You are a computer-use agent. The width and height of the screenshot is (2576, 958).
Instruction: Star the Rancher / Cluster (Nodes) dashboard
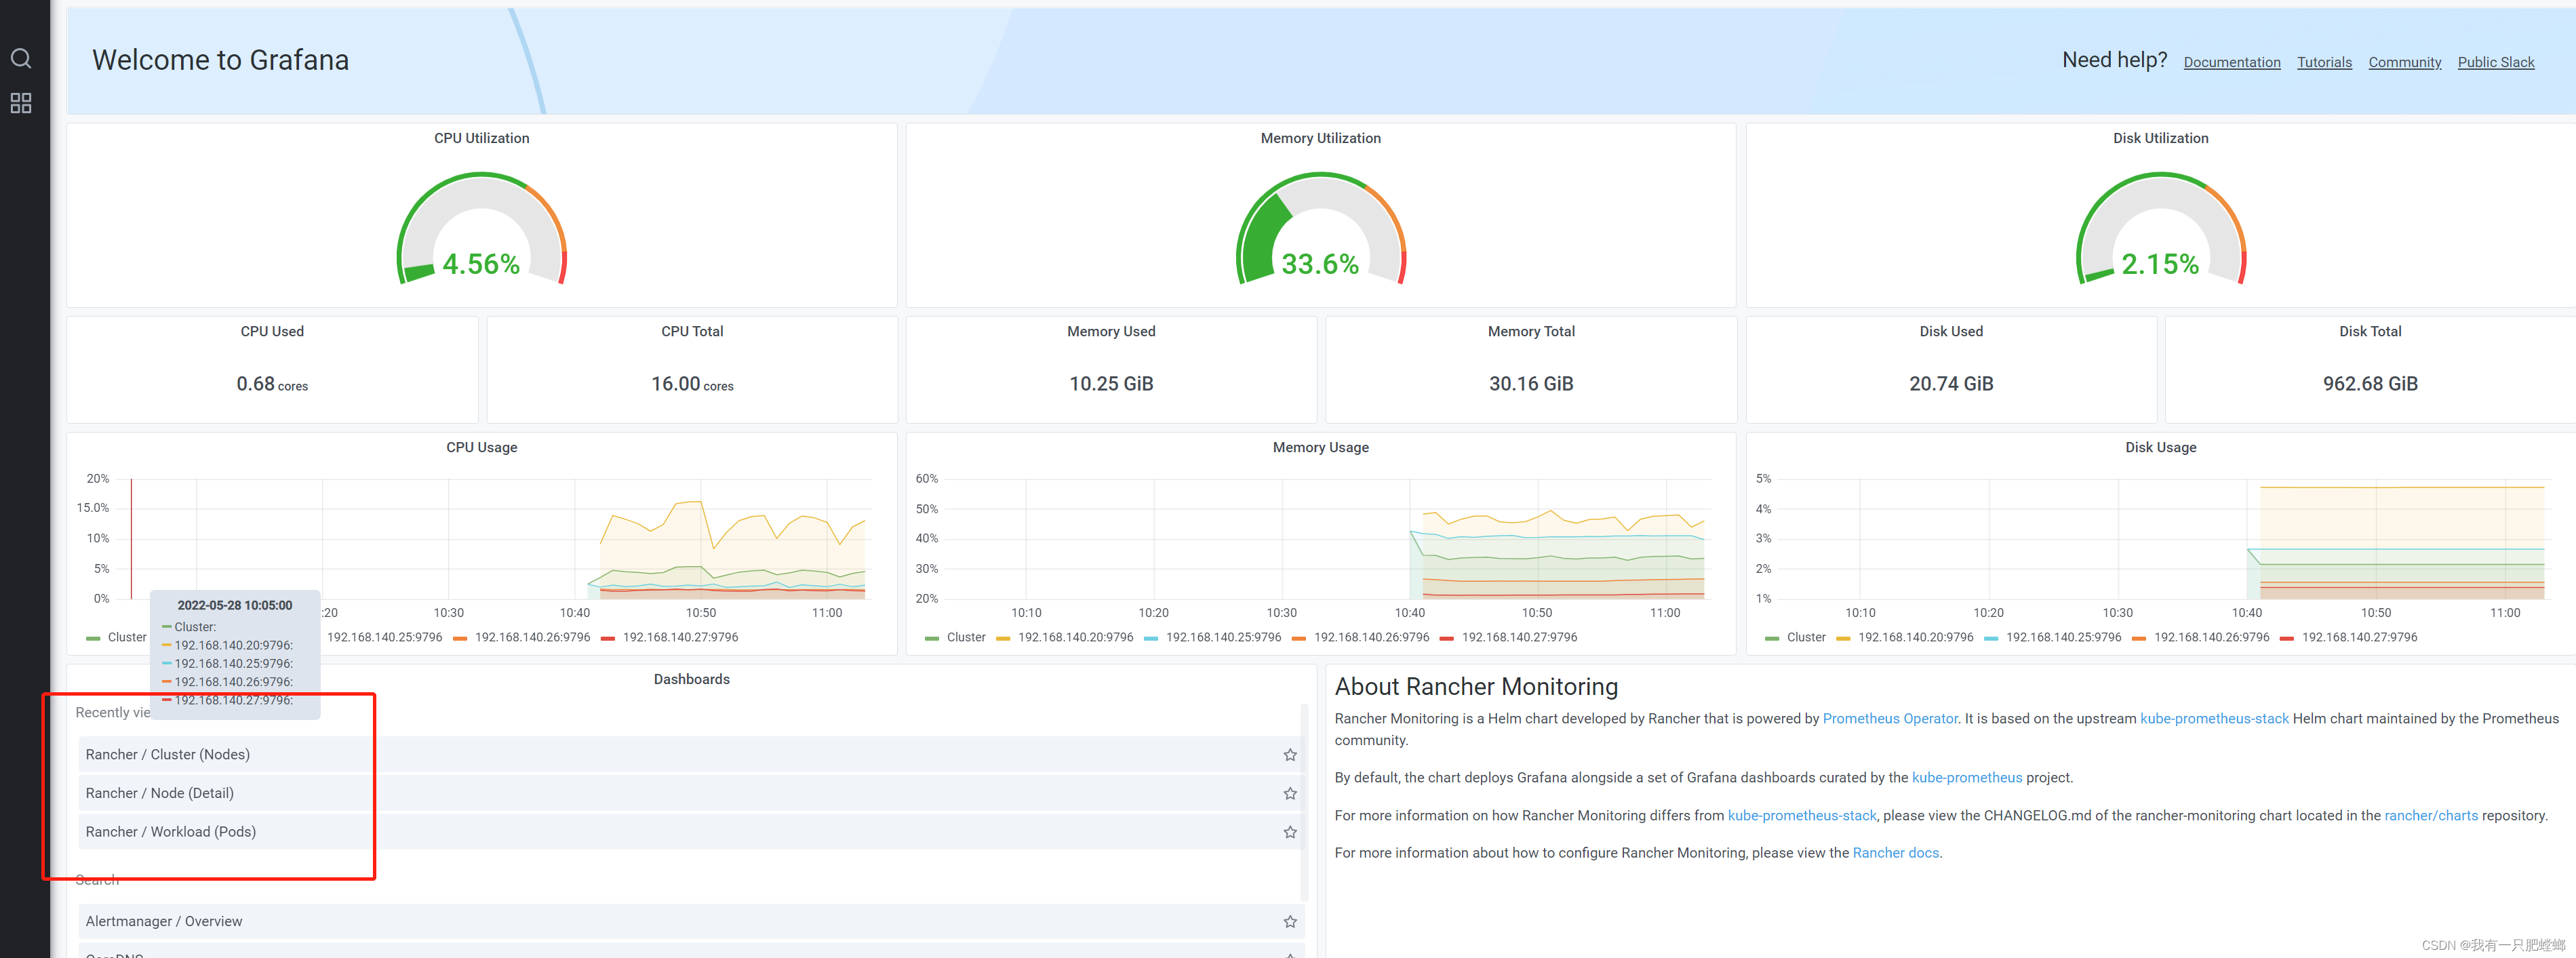(1289, 755)
